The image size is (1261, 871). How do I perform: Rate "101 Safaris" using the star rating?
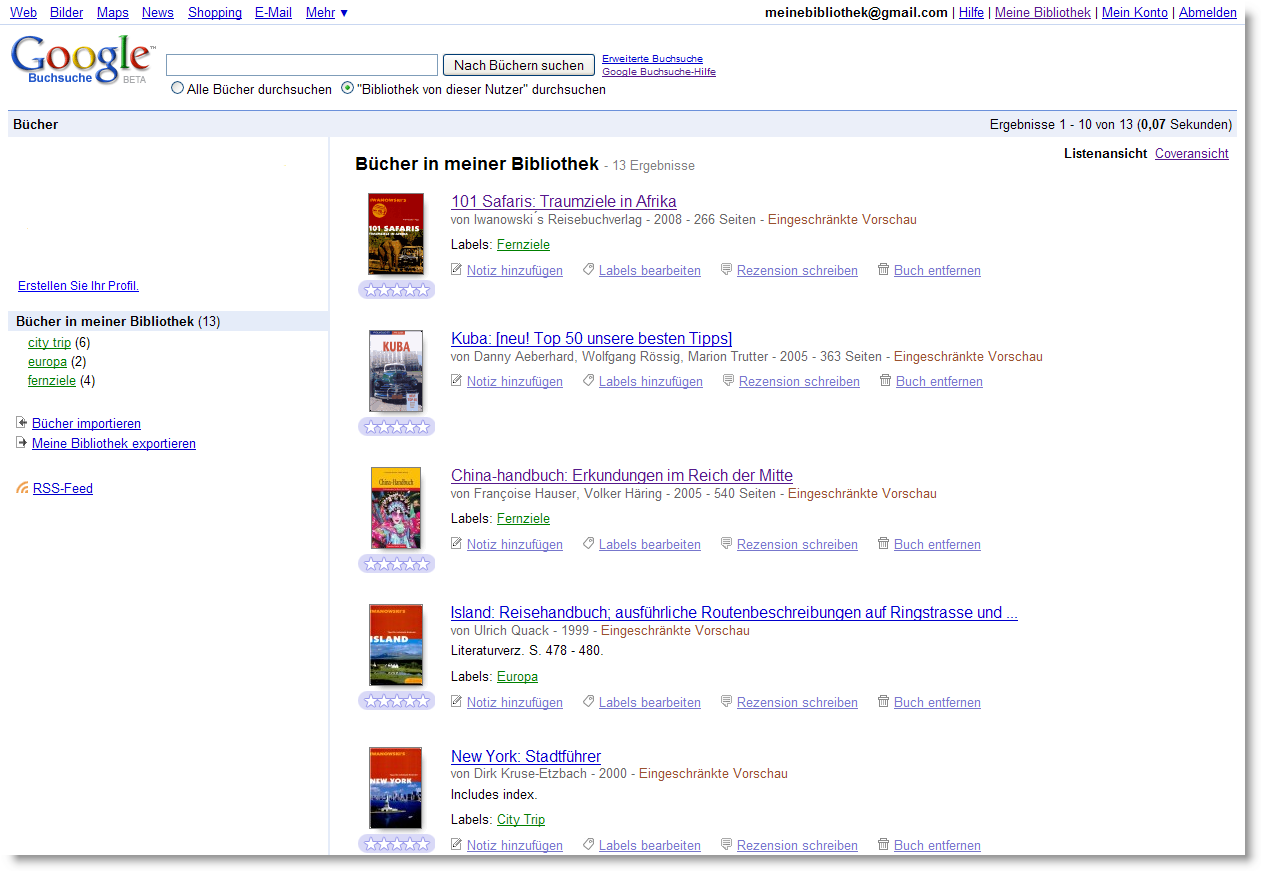396,289
